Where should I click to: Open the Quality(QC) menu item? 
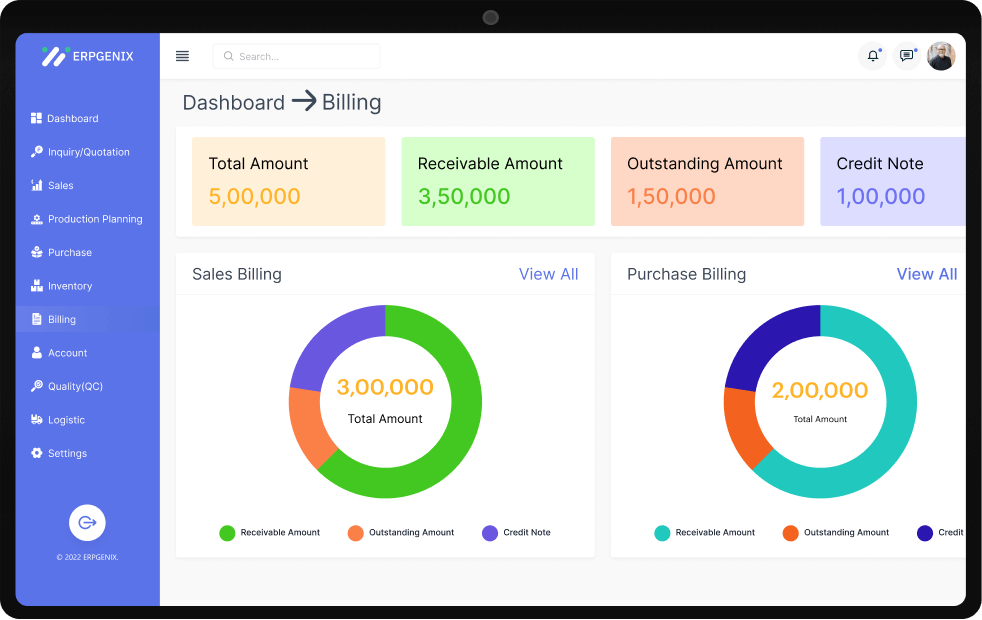[x=75, y=386]
